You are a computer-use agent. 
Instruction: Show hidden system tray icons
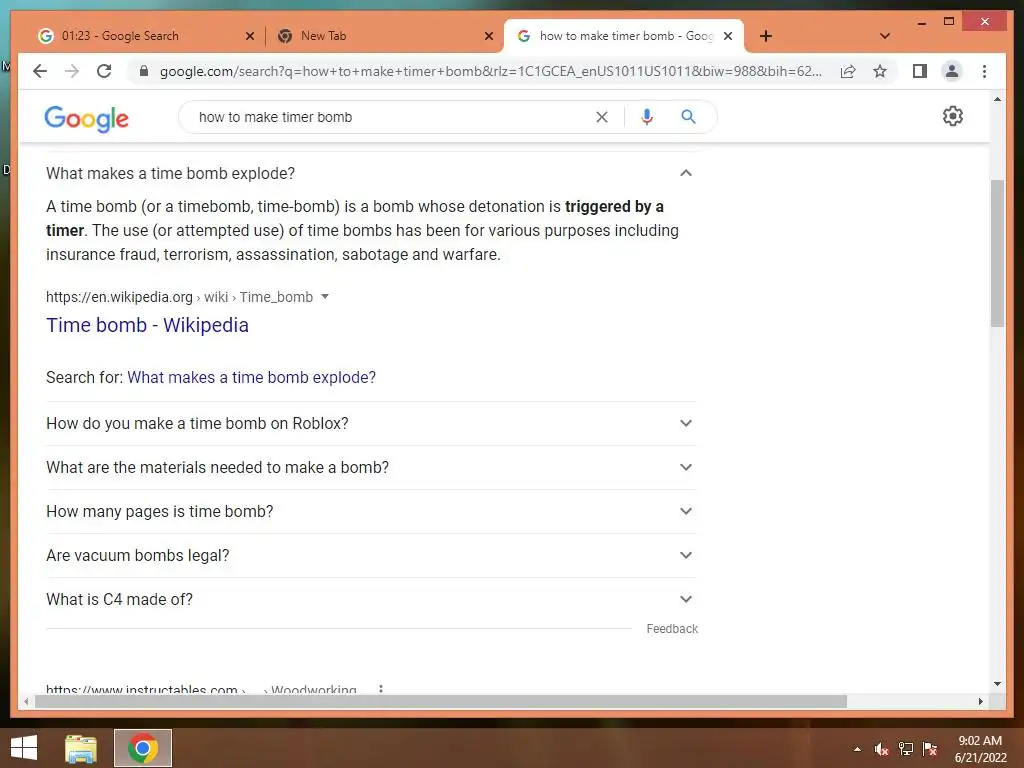857,749
